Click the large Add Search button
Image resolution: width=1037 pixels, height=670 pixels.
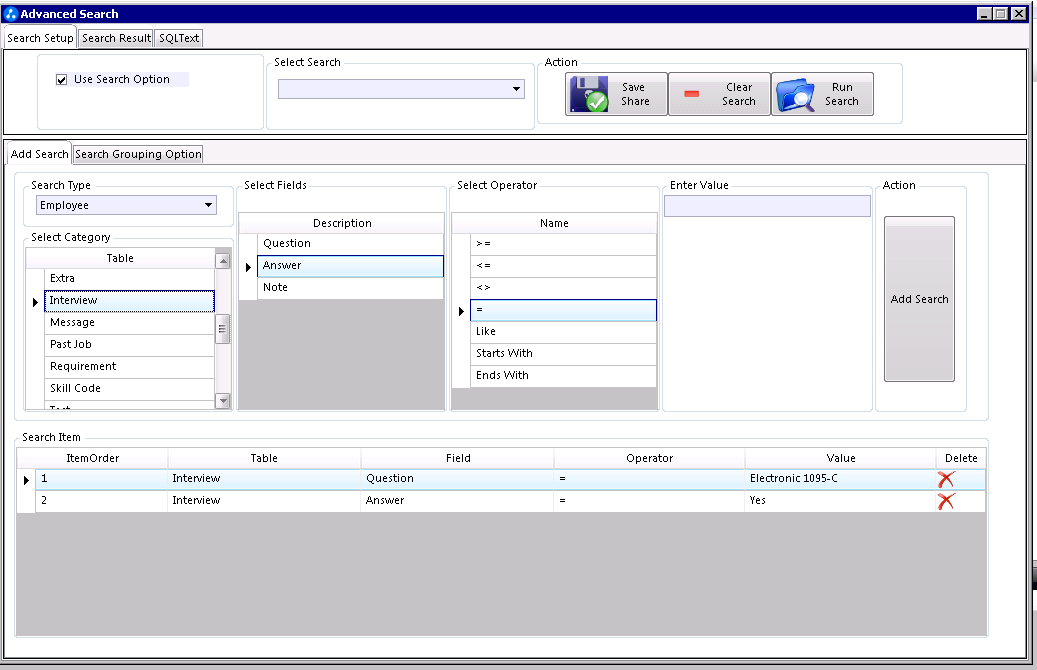pos(919,299)
